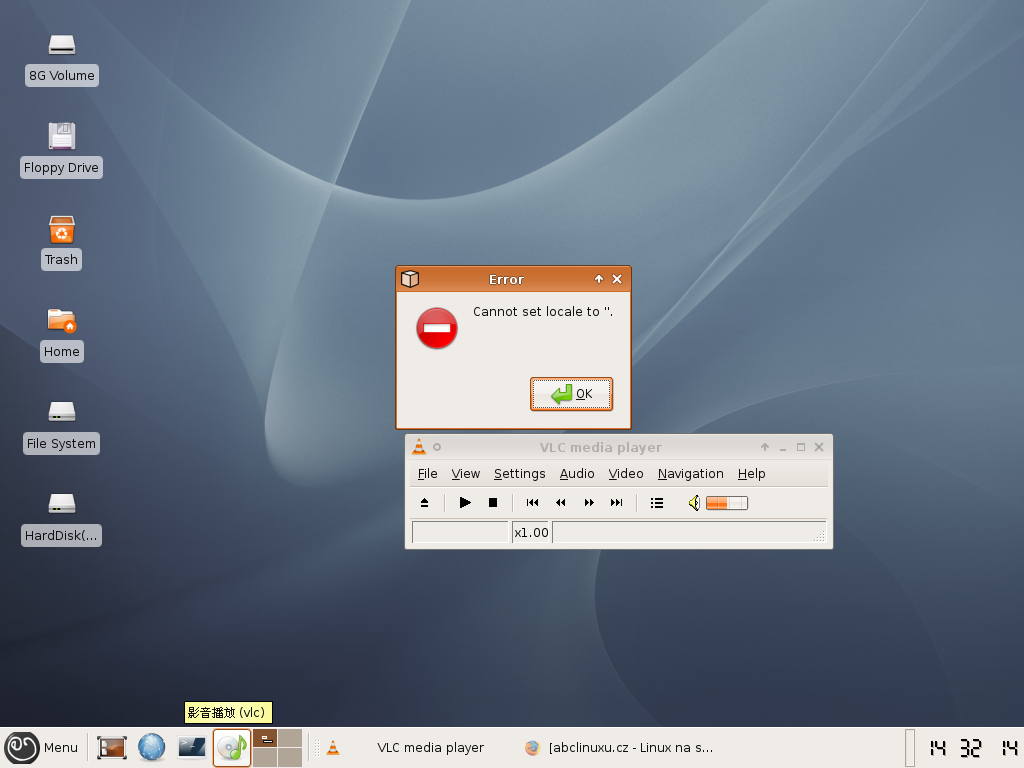Roll up the Error dialog with arrow button
Image resolution: width=1024 pixels, height=768 pixels.
click(x=599, y=279)
